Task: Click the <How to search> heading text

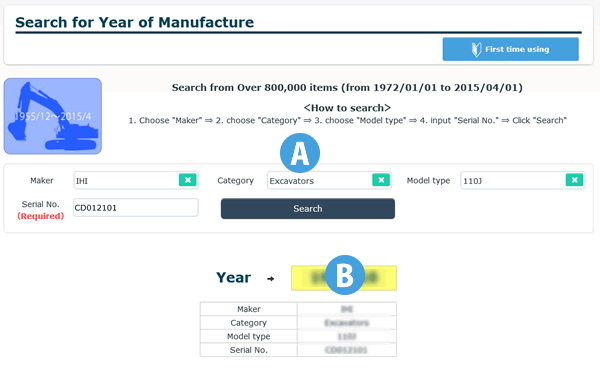Action: 347,108
